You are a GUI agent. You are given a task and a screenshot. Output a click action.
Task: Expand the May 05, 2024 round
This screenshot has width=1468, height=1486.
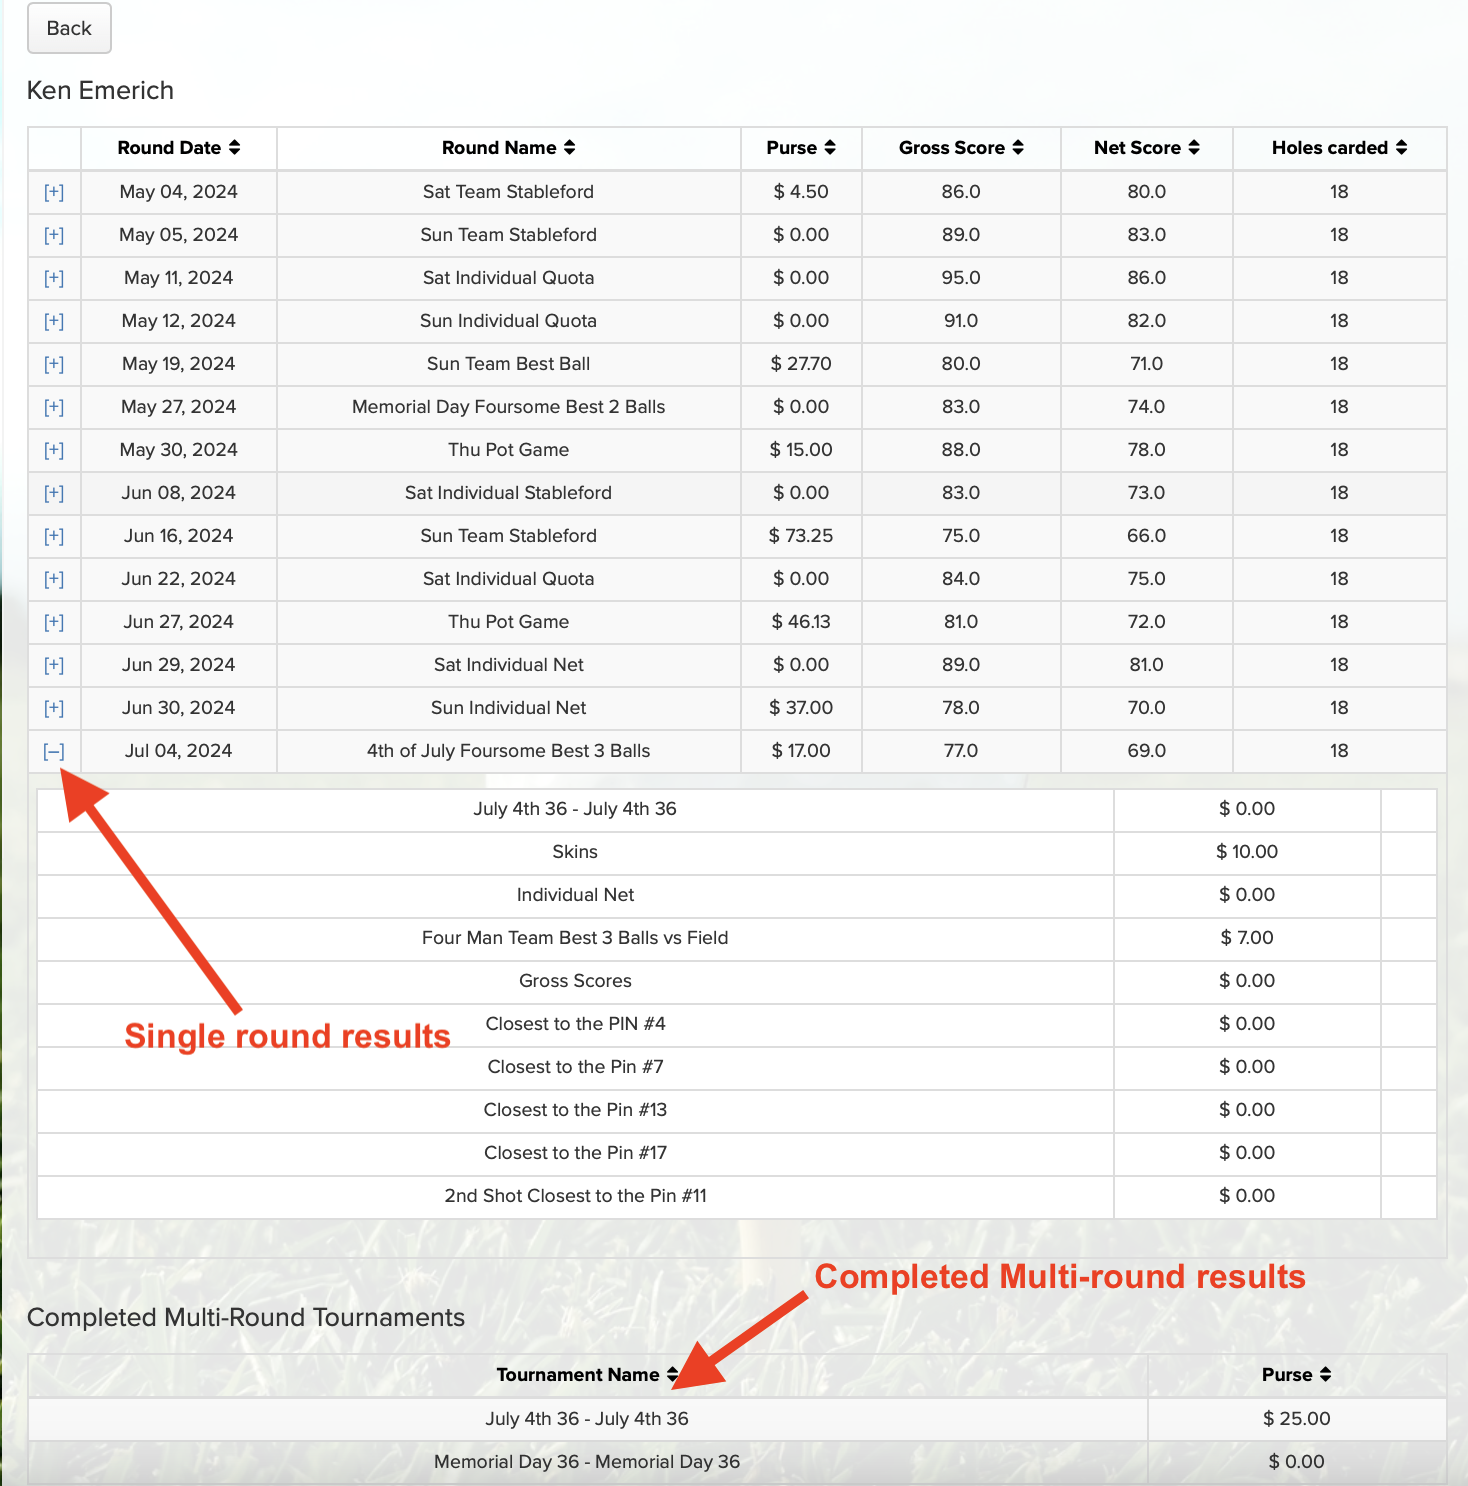click(54, 235)
